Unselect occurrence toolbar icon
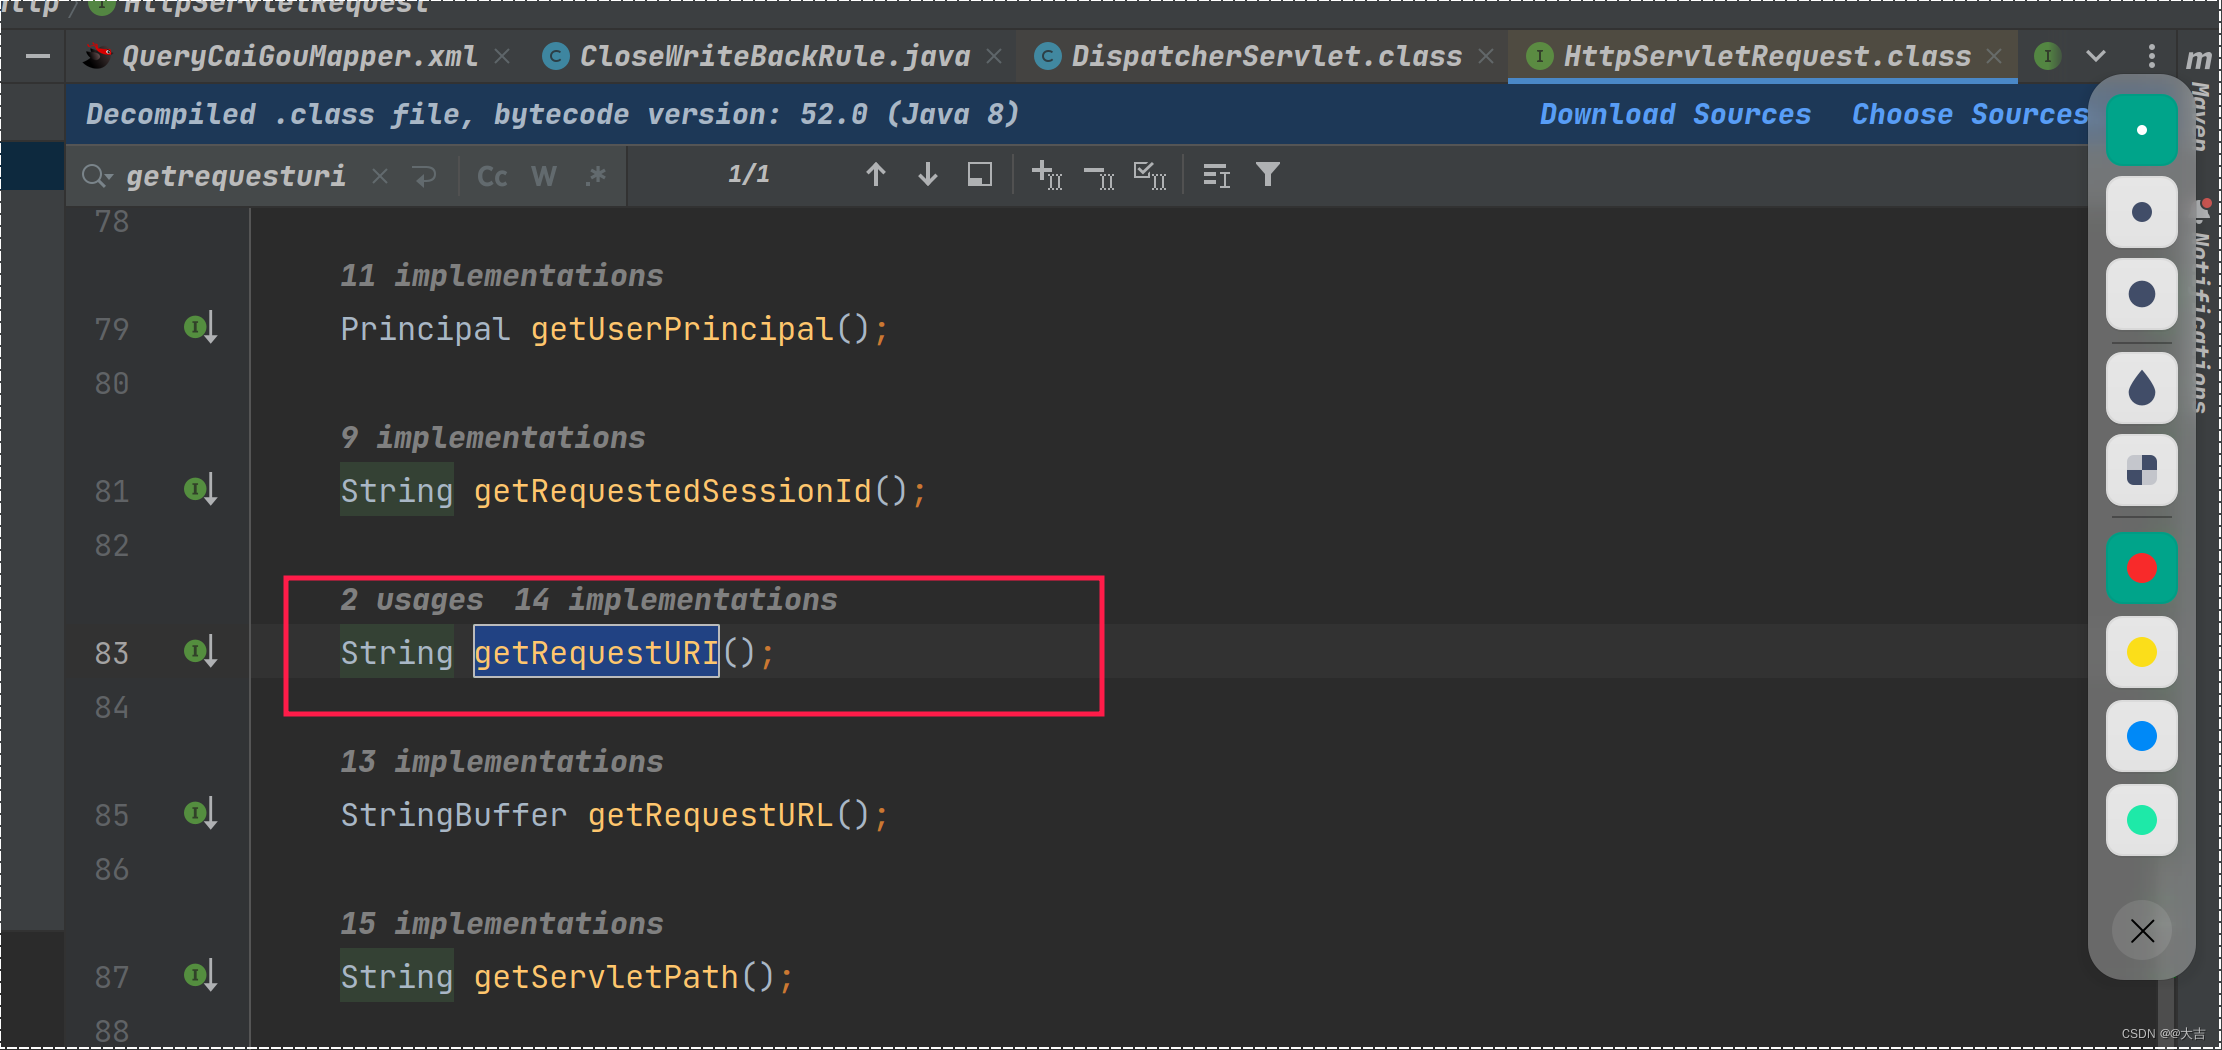2222x1050 pixels. coord(1099,176)
